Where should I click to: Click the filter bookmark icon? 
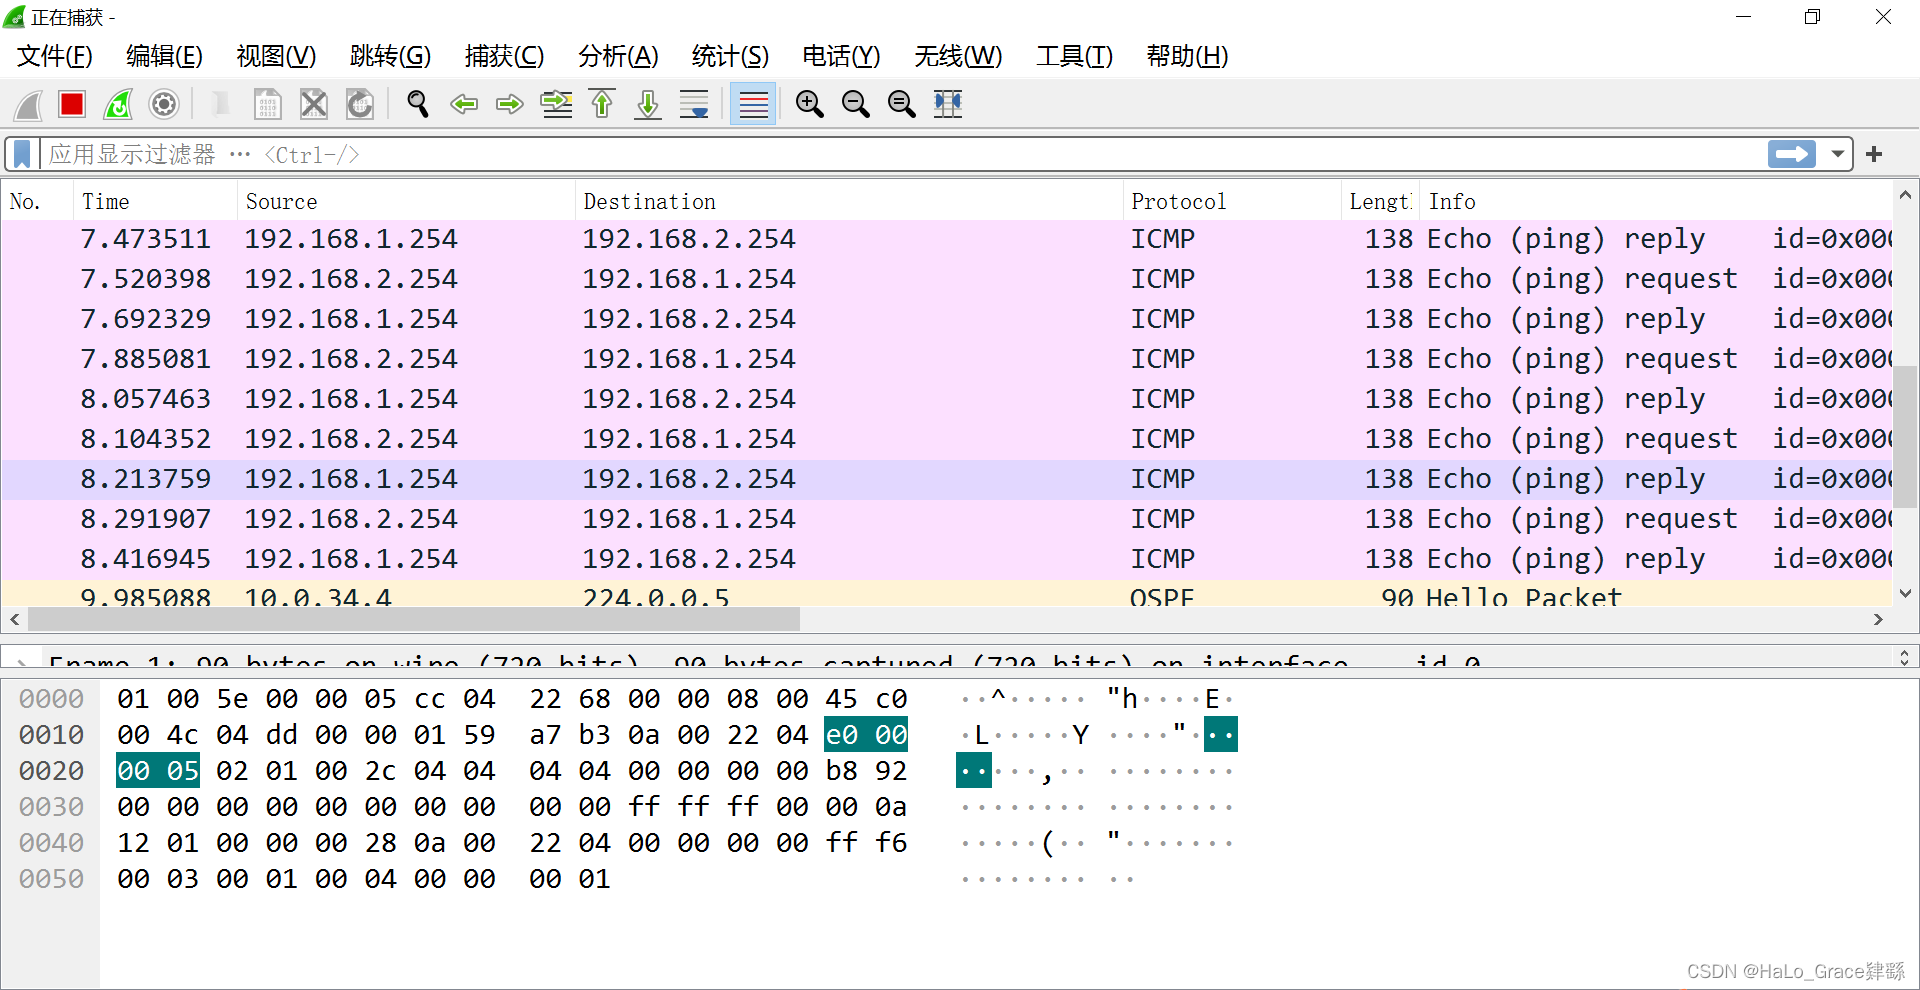tap(22, 154)
